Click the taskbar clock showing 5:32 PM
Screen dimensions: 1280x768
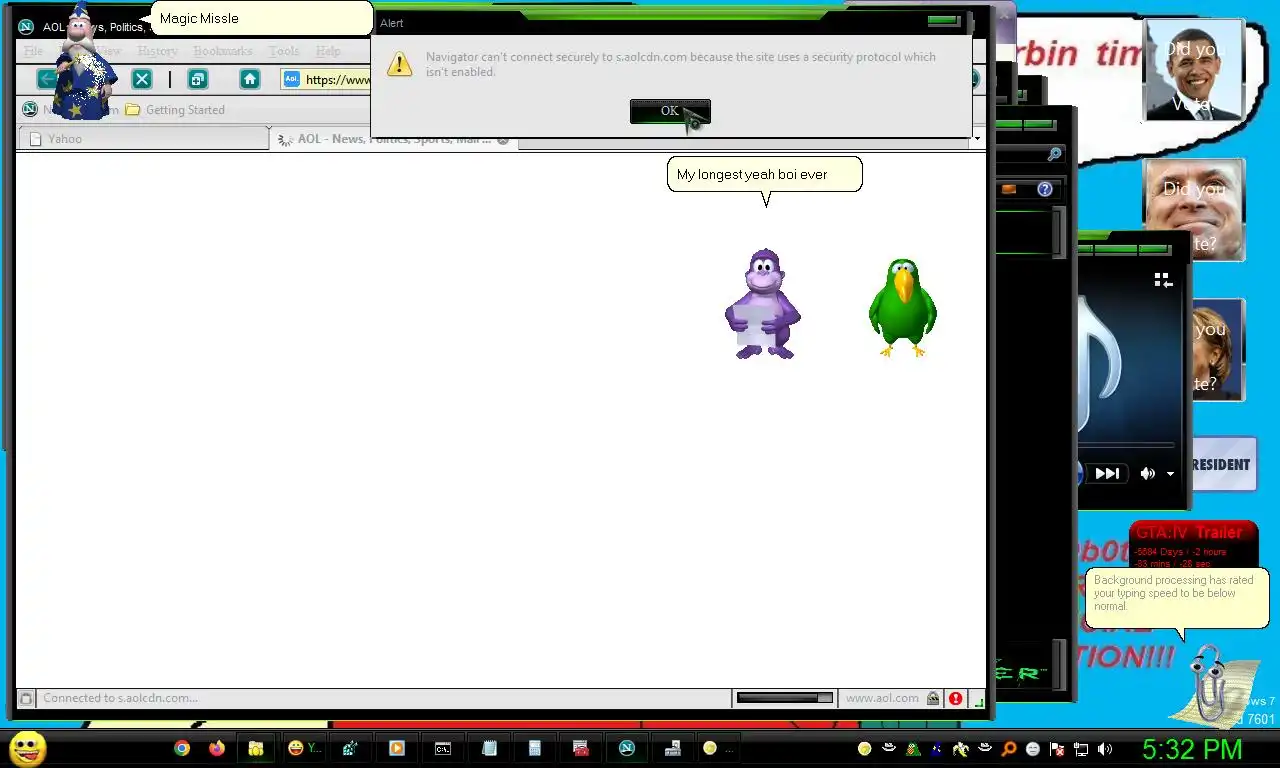click(1192, 749)
